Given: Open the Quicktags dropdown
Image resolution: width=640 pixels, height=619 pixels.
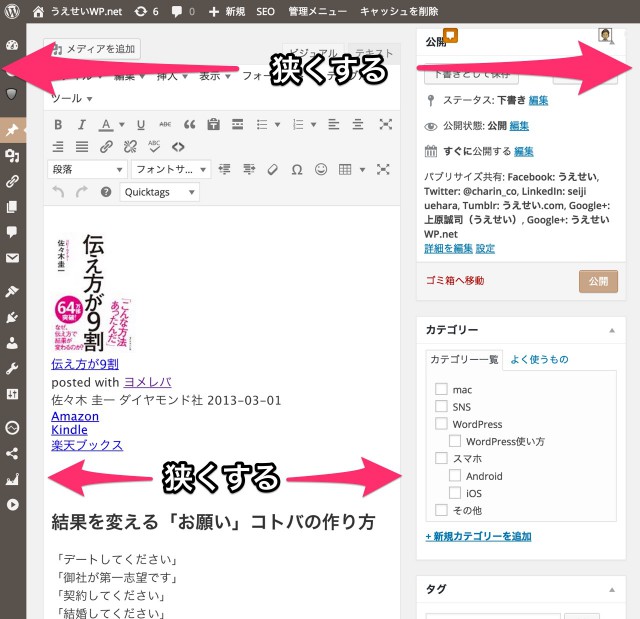Looking at the screenshot, I should [160, 192].
